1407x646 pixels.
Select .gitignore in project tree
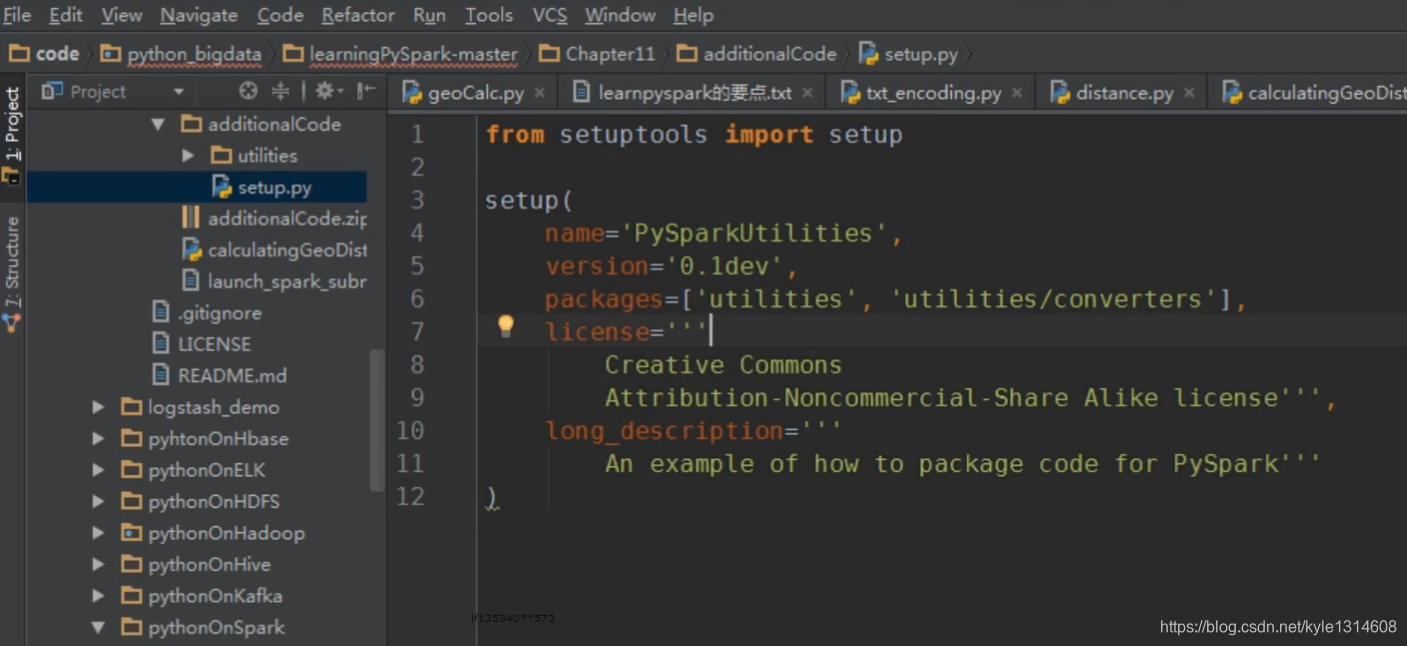[x=206, y=313]
